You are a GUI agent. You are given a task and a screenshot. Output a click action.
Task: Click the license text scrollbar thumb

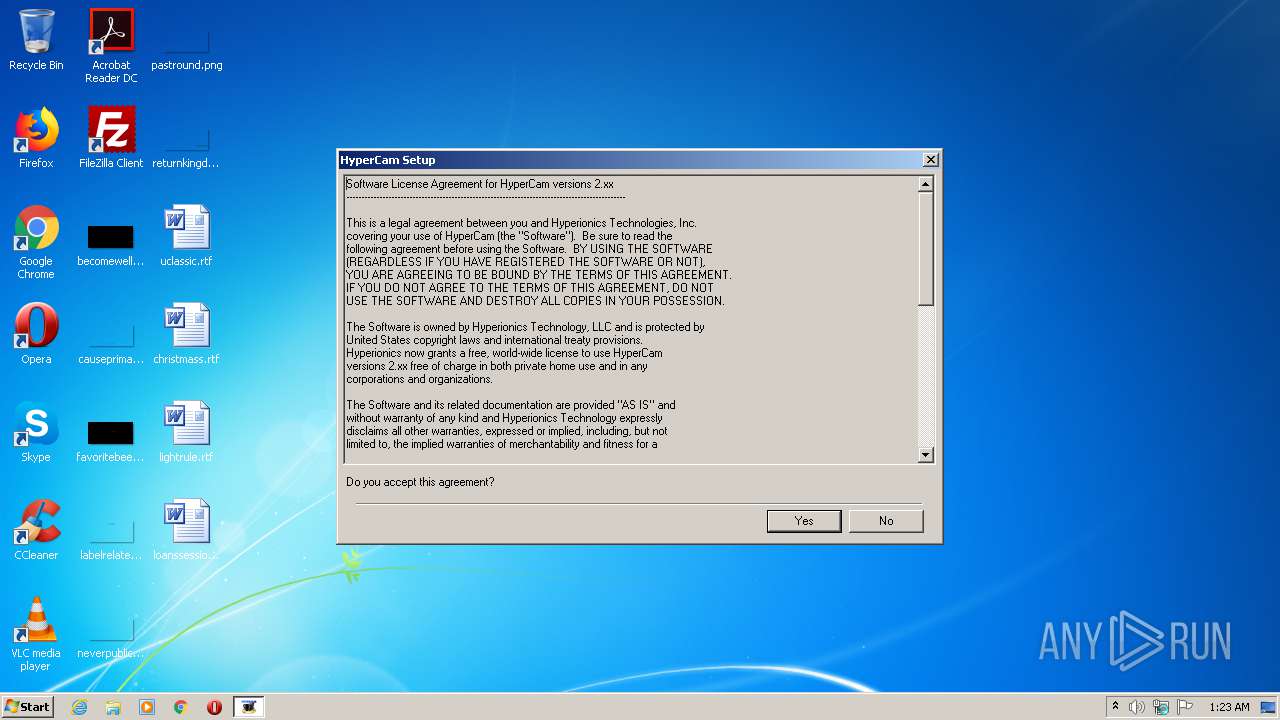coord(925,249)
